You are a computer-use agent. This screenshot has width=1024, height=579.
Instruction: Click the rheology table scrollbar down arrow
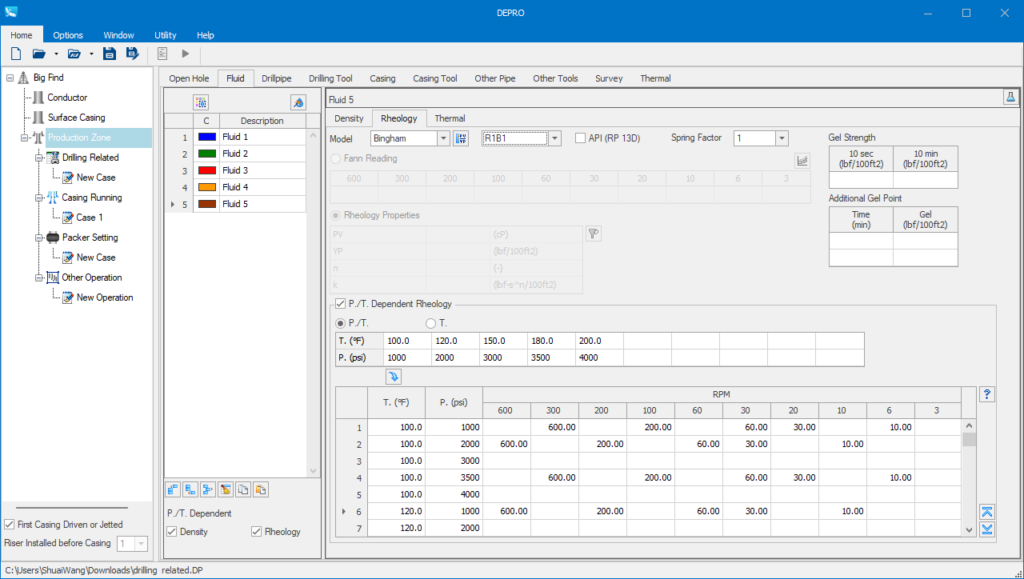click(x=969, y=530)
